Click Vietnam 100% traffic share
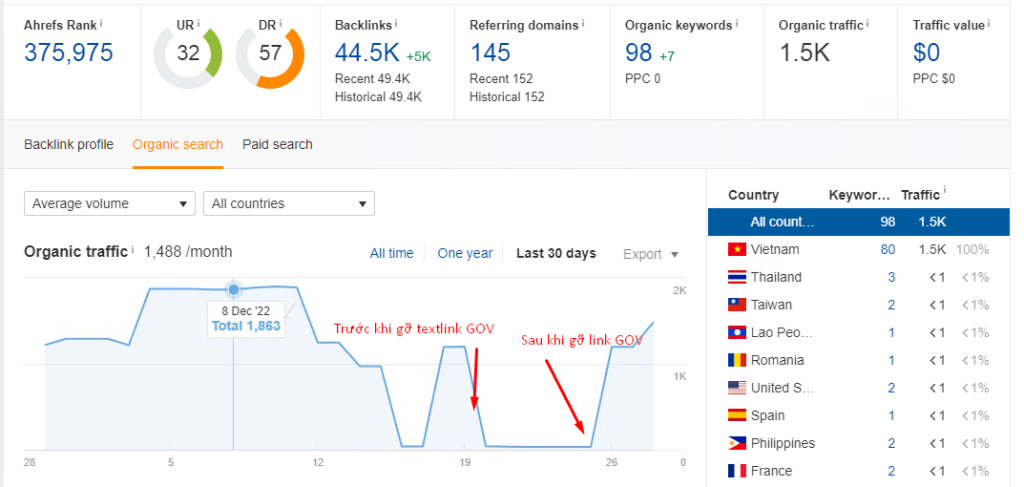1024x487 pixels. [972, 249]
